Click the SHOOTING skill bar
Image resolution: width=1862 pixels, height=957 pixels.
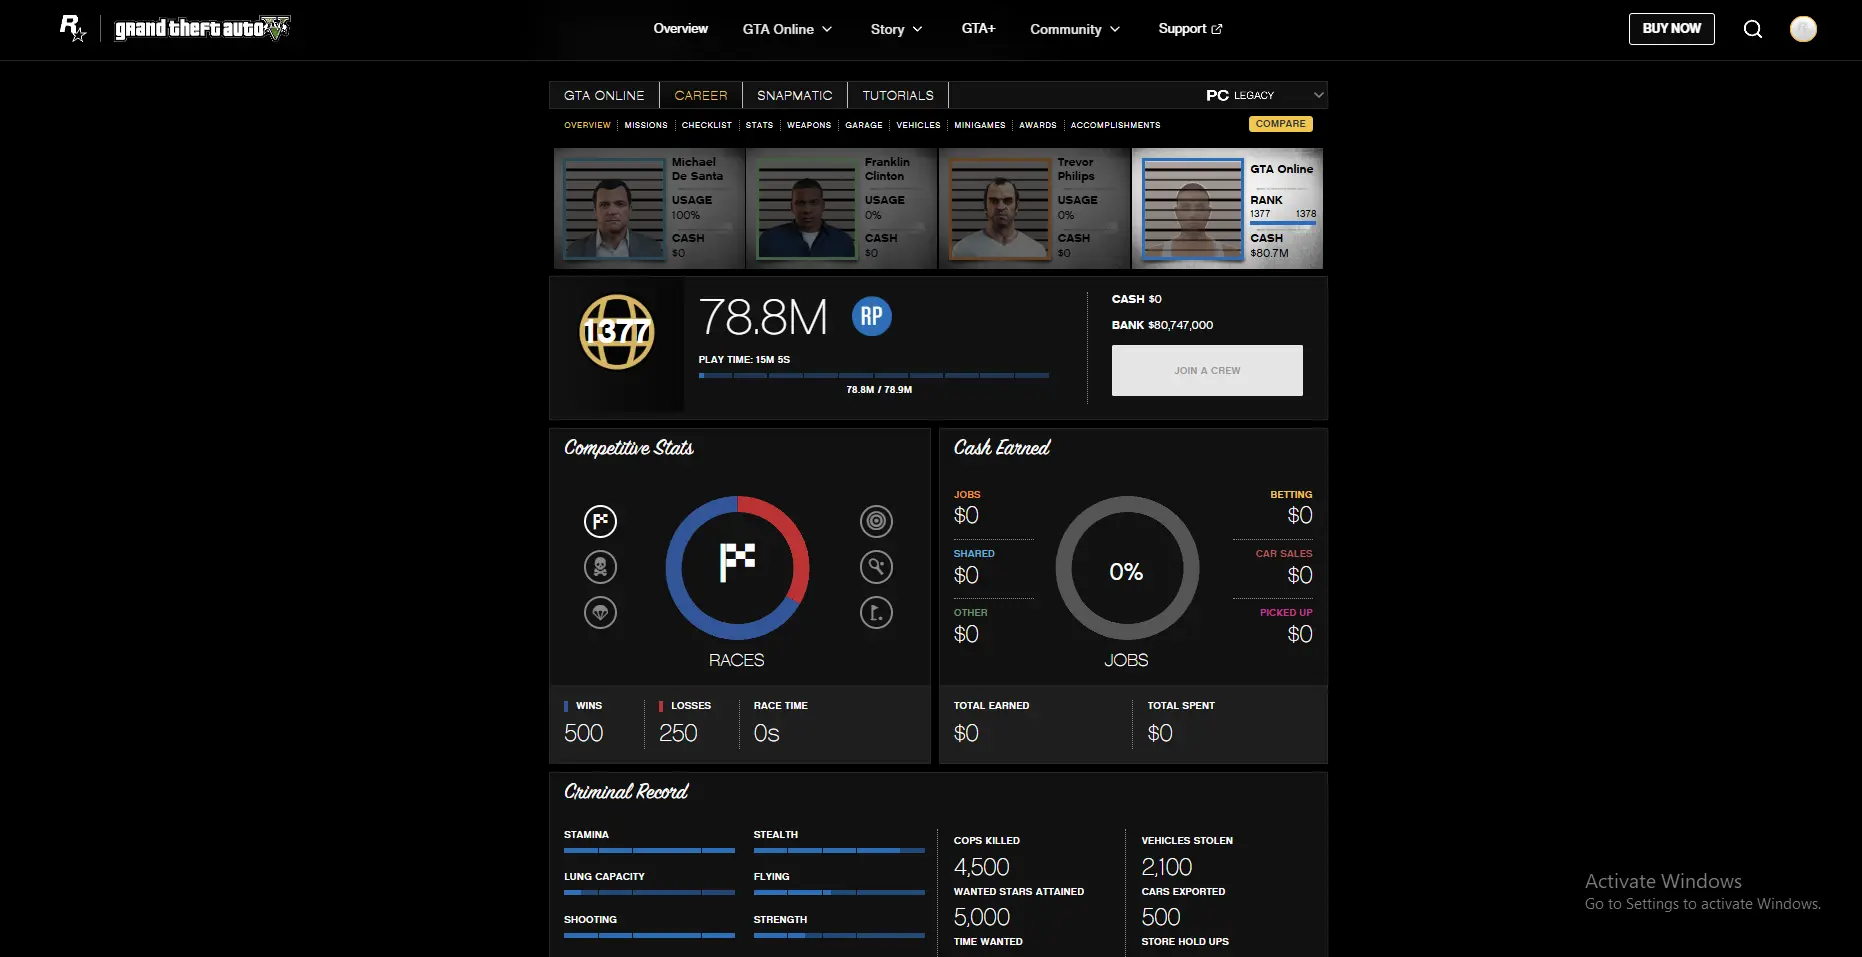(x=649, y=935)
